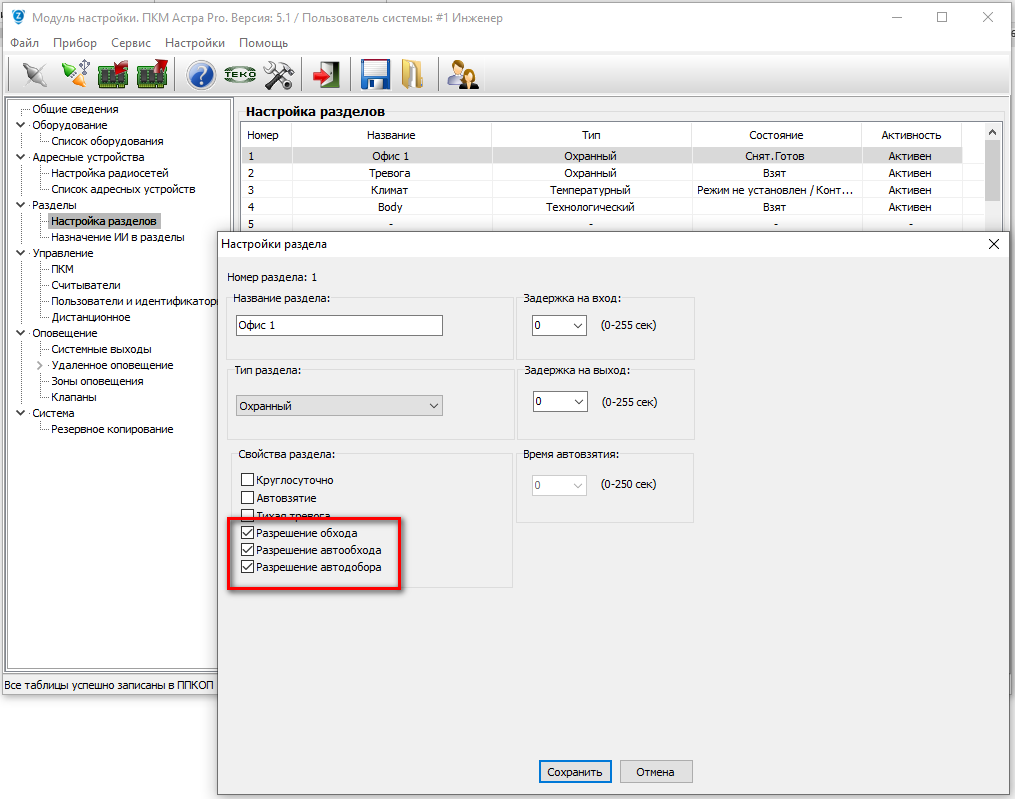Click the blue question mark help icon

point(201,75)
